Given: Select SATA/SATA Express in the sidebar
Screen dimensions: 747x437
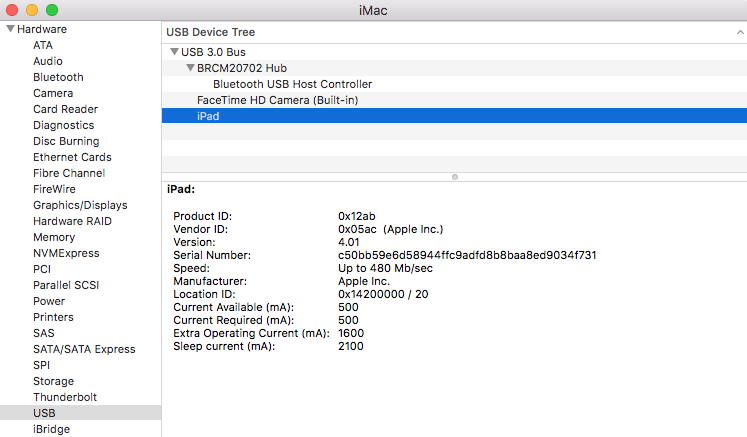Looking at the screenshot, I should (x=84, y=349).
